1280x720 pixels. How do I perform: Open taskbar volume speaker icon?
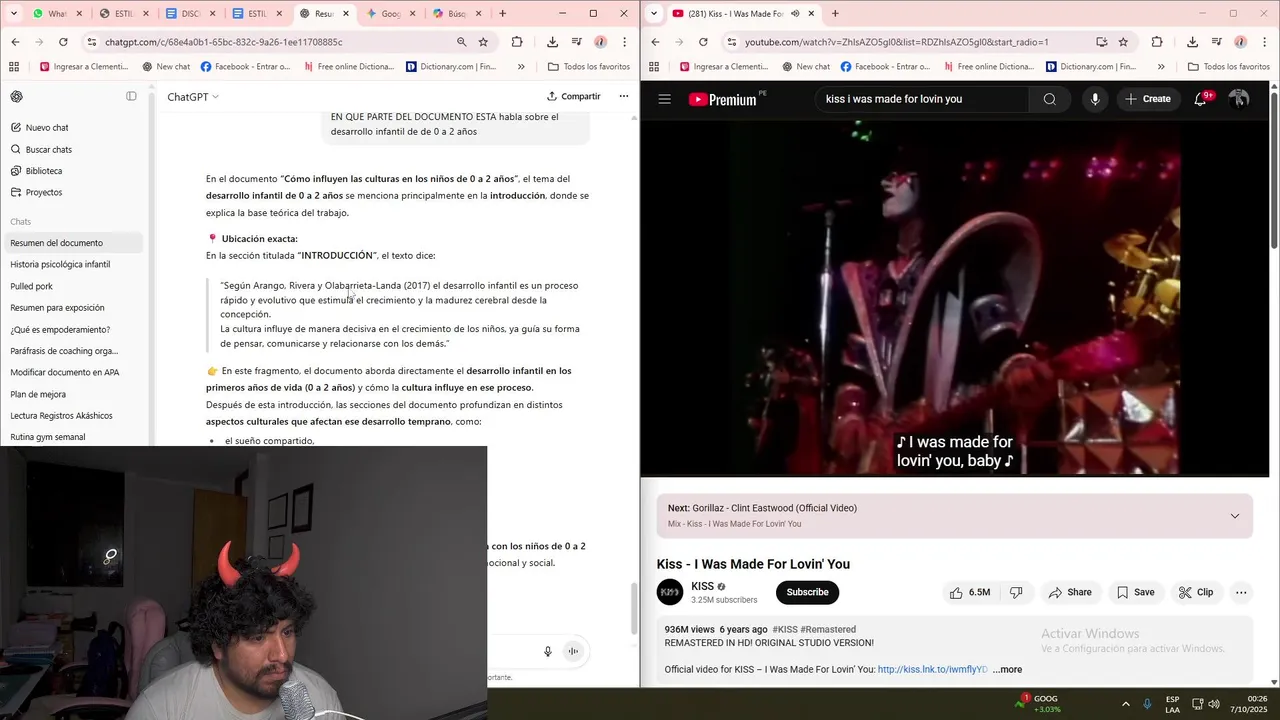(1214, 704)
